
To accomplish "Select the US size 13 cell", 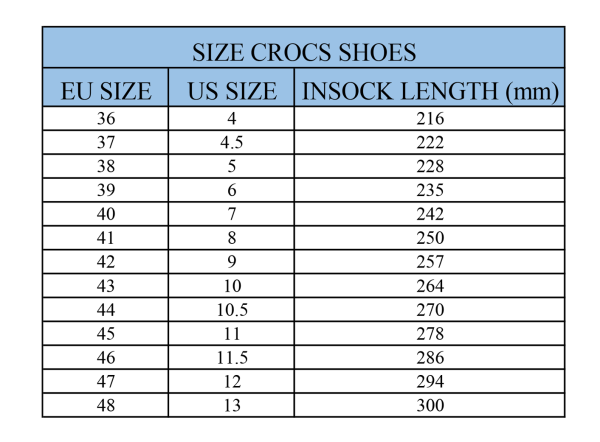I will pos(232,405).
